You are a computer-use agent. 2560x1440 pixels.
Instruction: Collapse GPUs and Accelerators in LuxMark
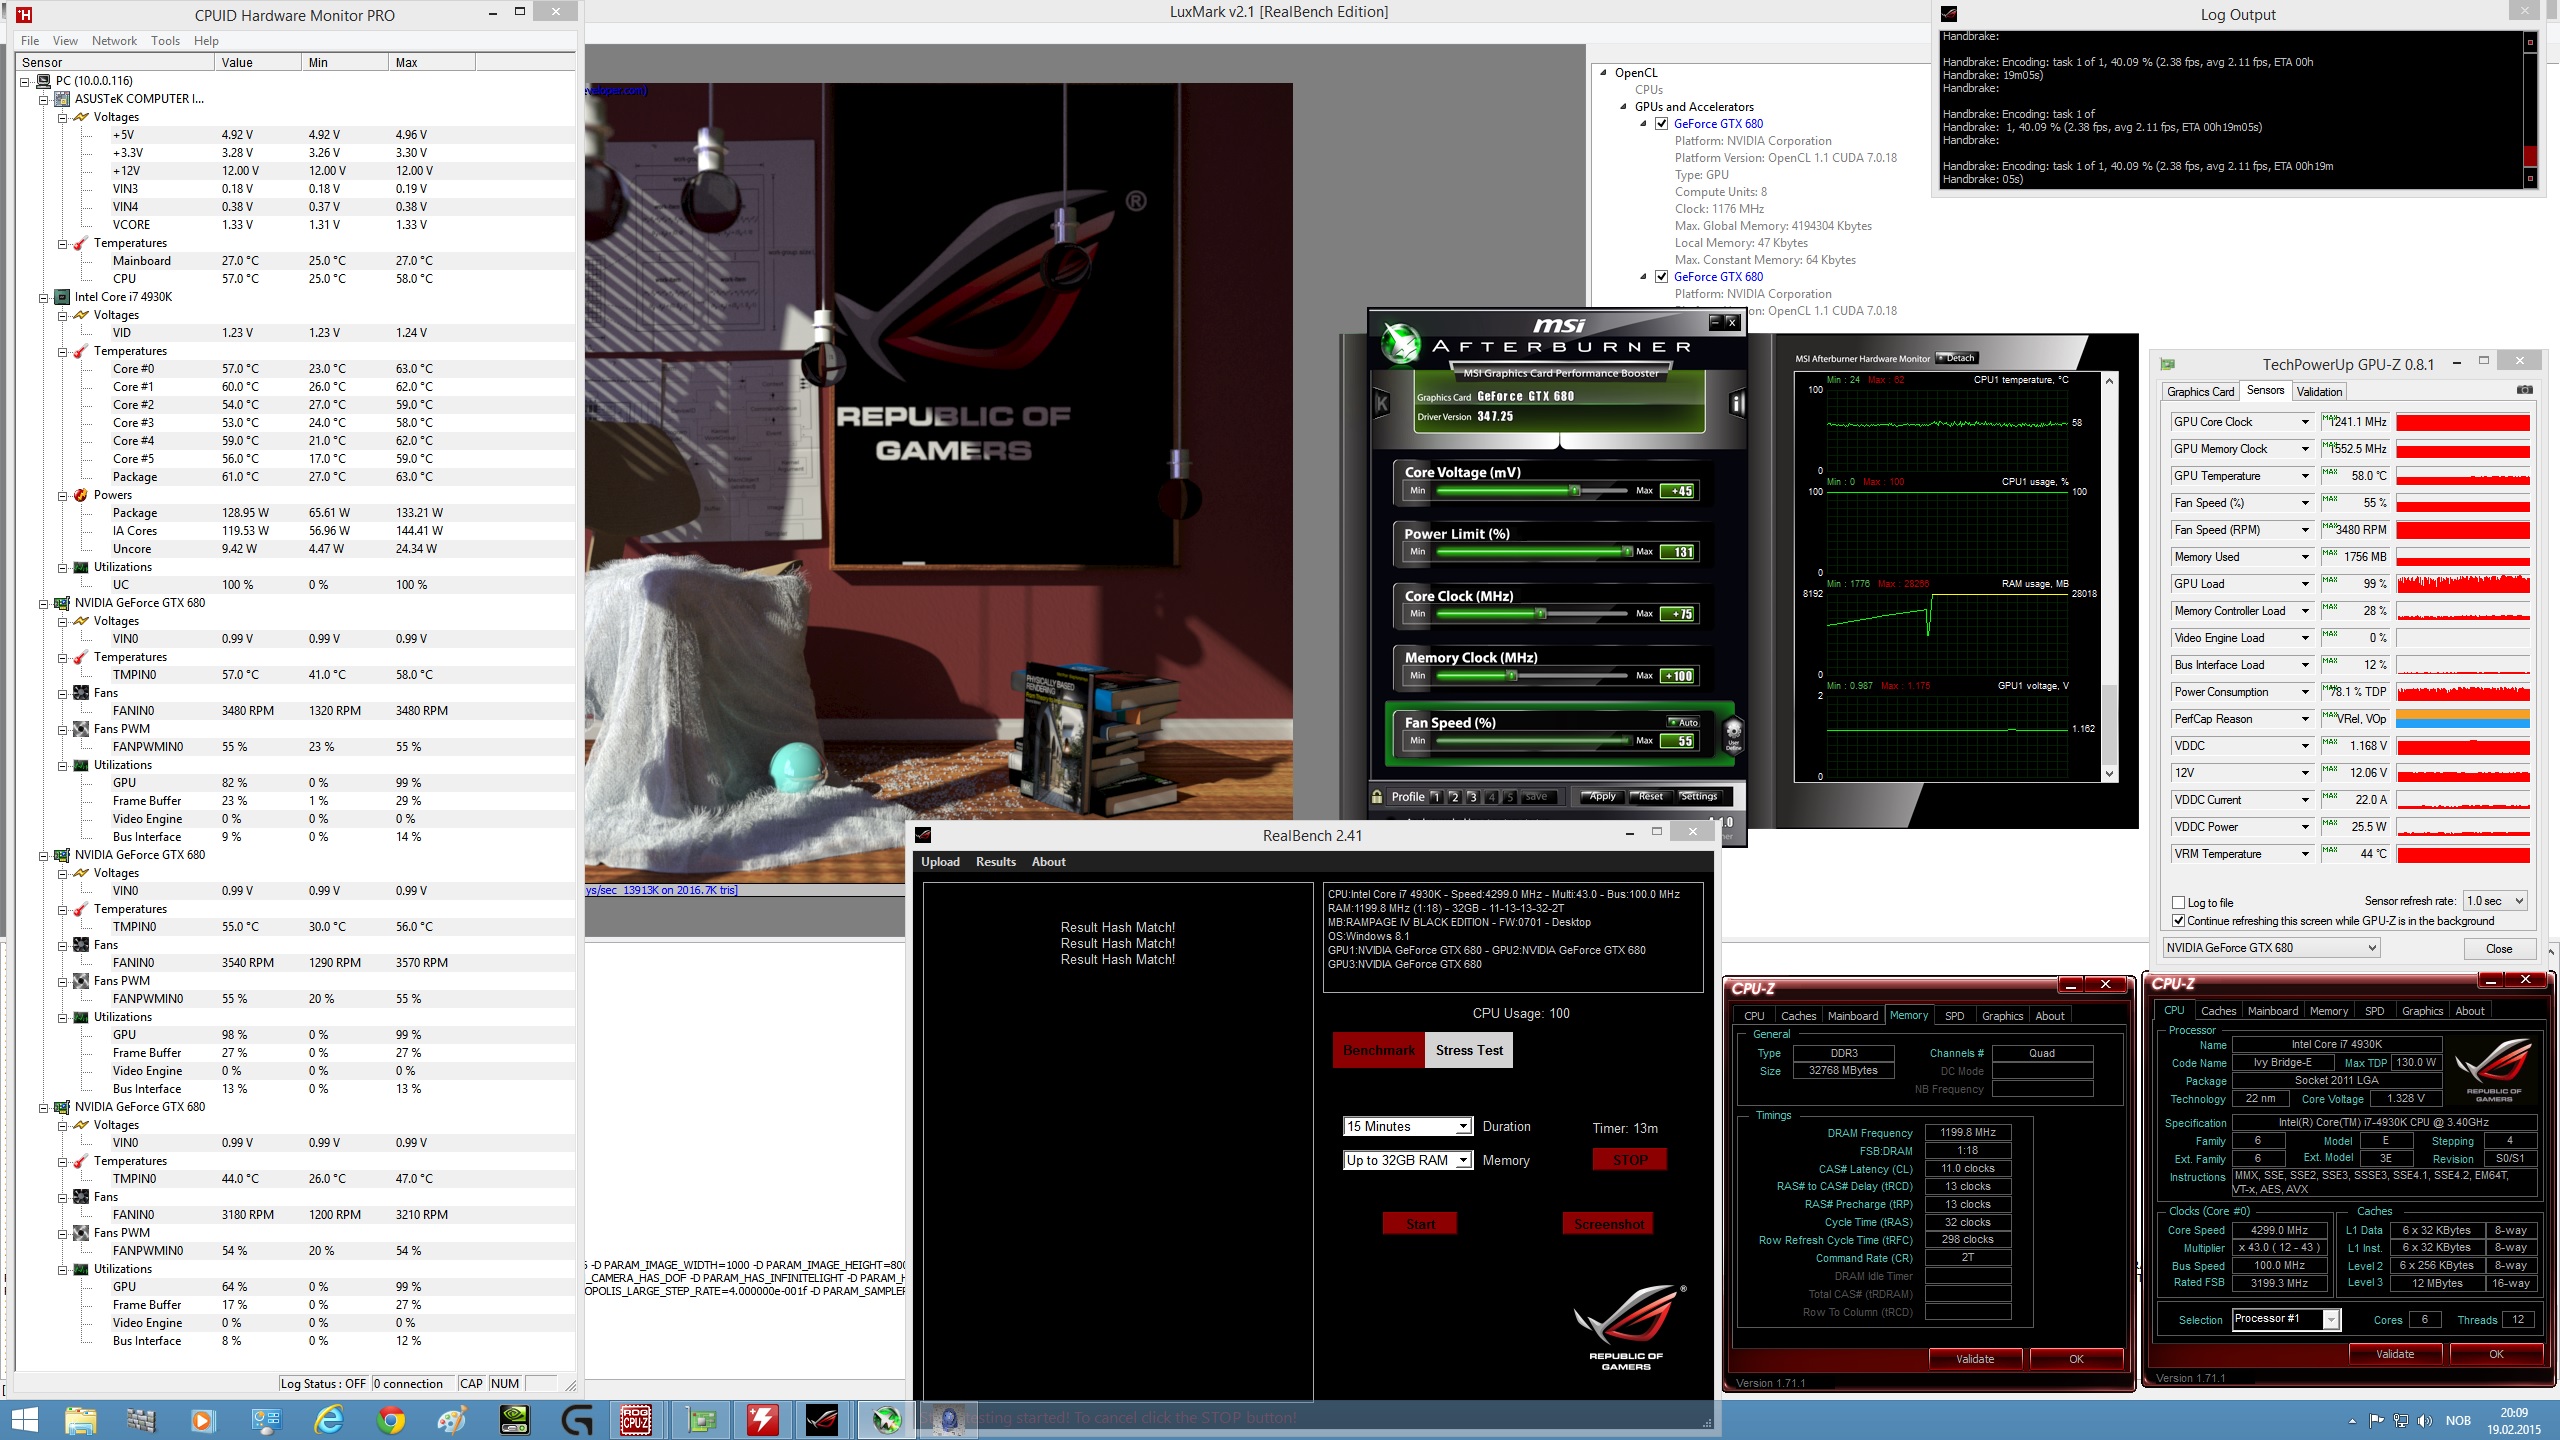1623,107
